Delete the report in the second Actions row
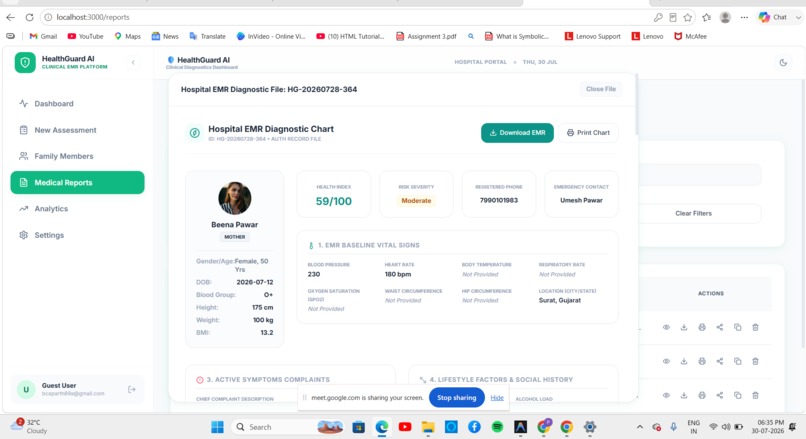 (755, 361)
